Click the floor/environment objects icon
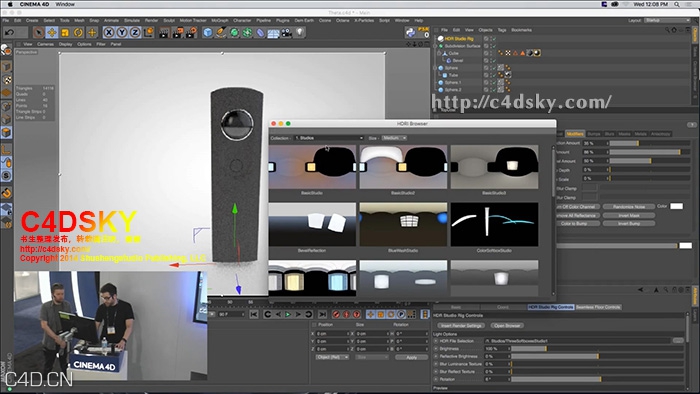This screenshot has height=394, width=700. pos(273,33)
